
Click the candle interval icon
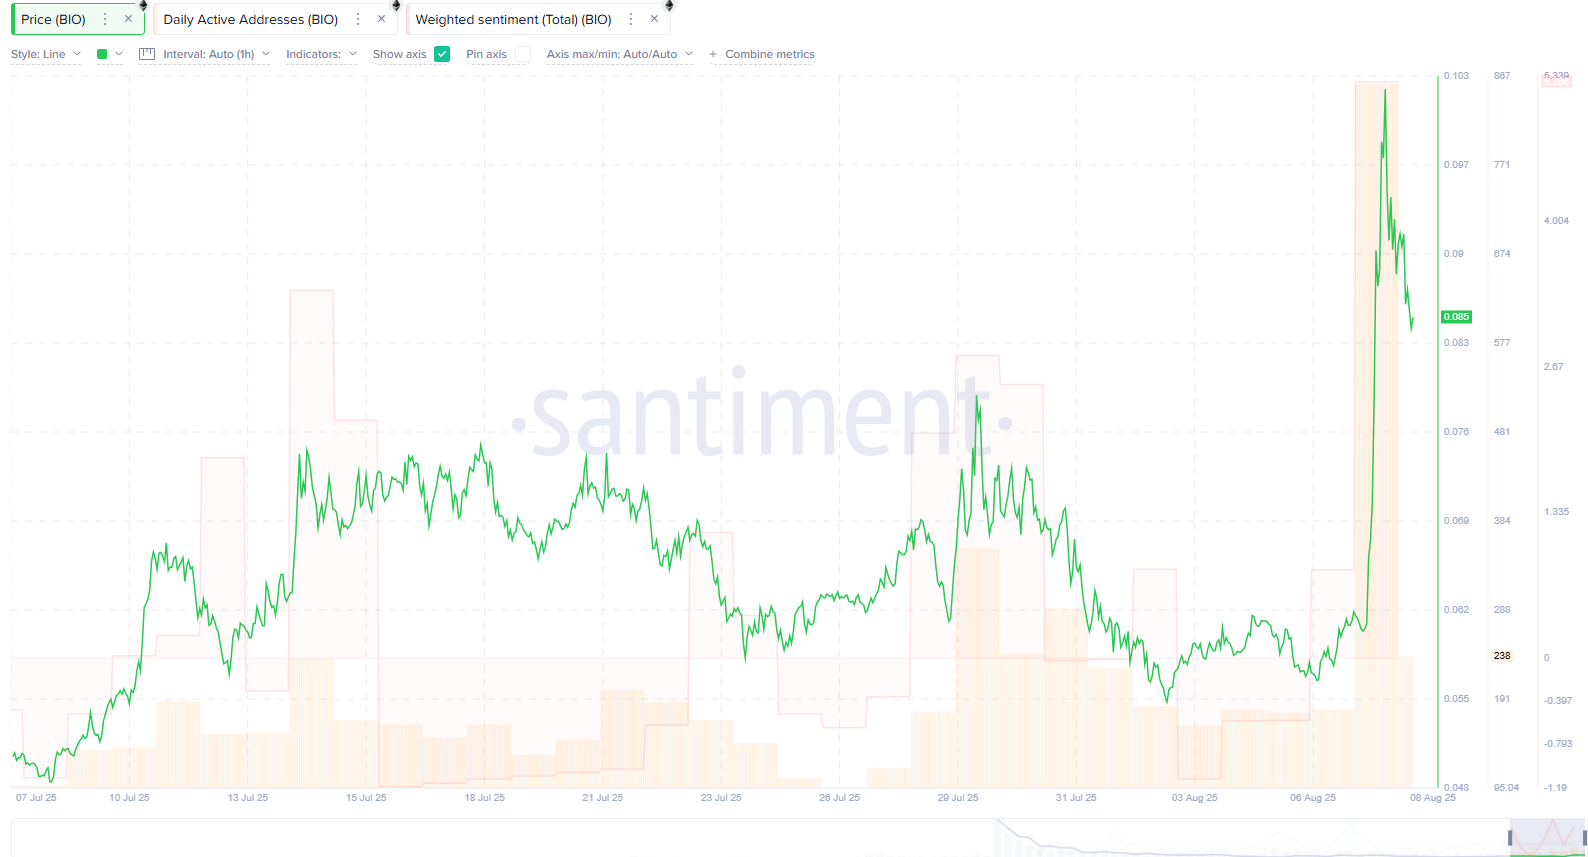(x=147, y=54)
